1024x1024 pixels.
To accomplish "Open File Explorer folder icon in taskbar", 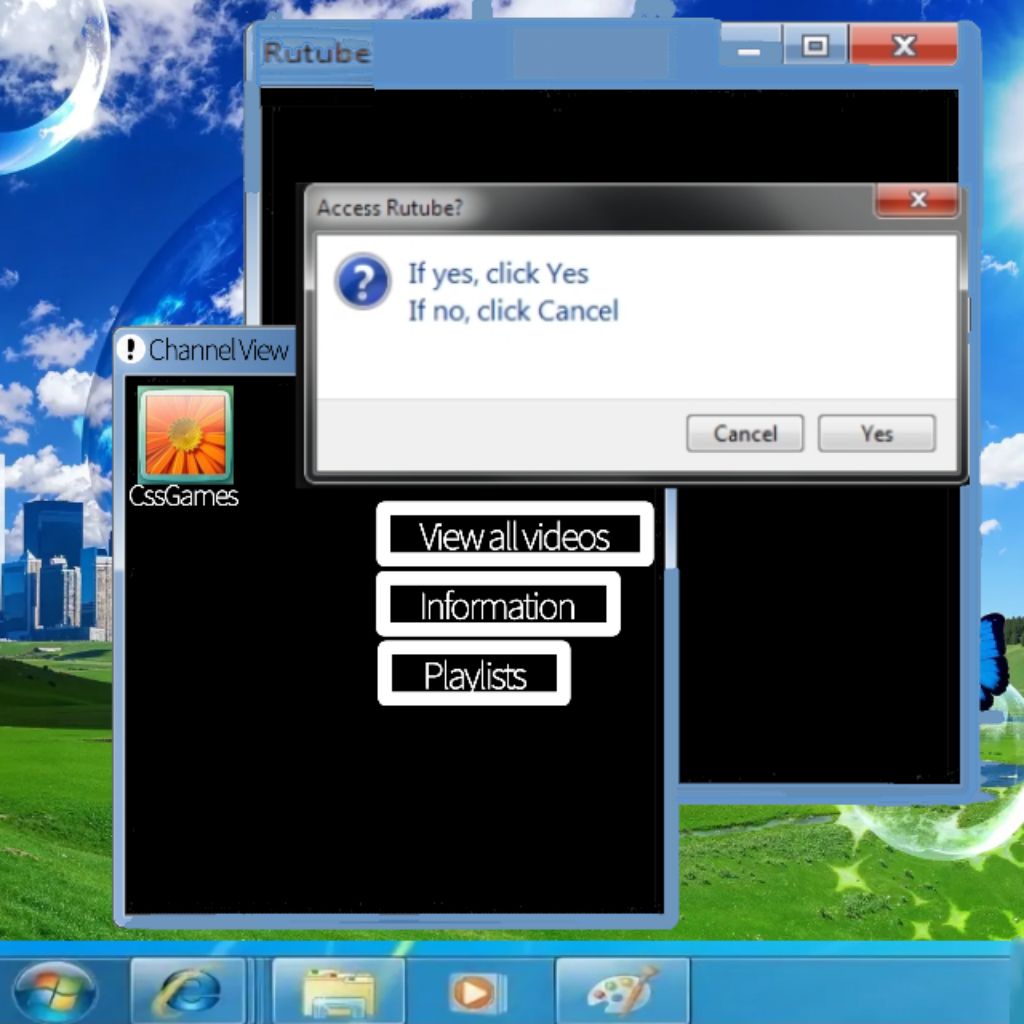I will [338, 991].
